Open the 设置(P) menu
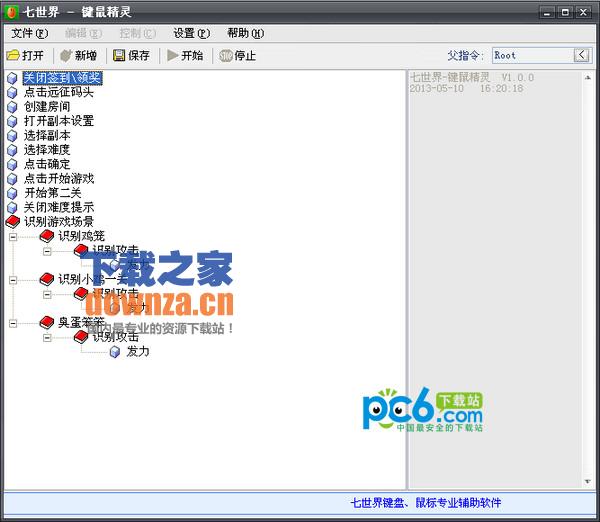This screenshot has width=600, height=522. [192, 34]
